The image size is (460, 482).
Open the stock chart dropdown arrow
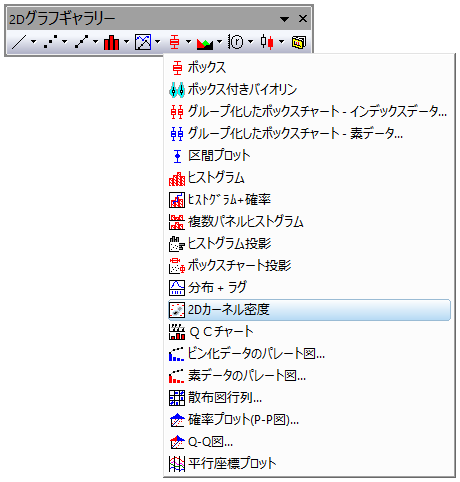point(282,42)
